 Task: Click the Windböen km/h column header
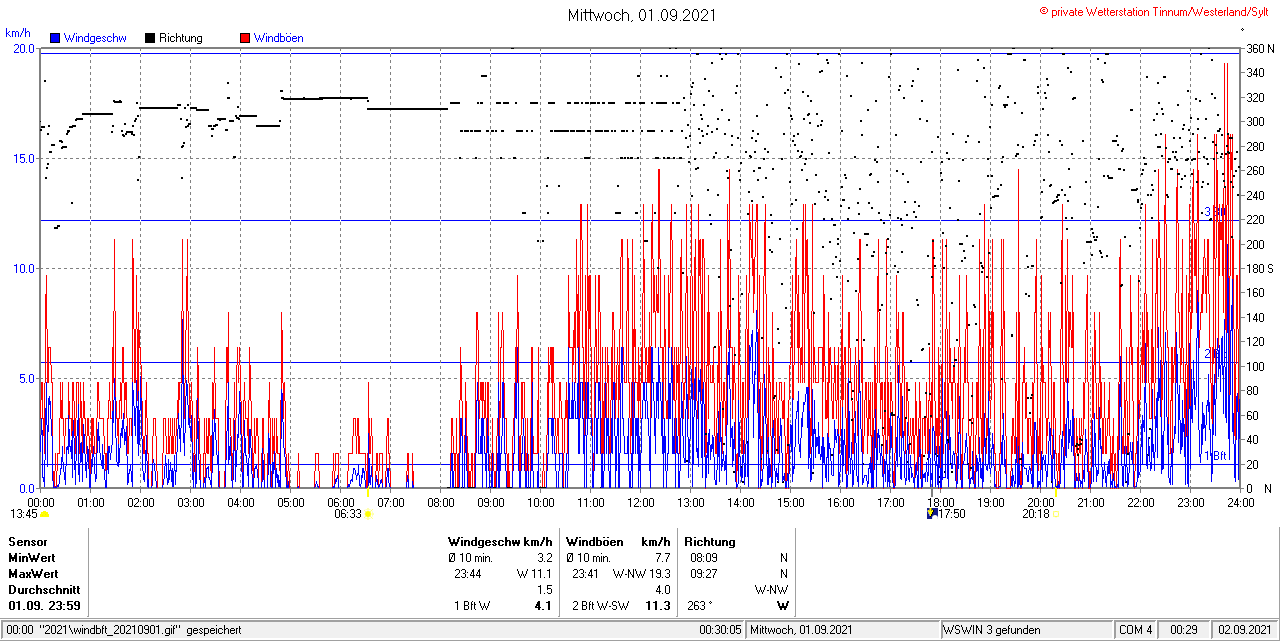(618, 541)
